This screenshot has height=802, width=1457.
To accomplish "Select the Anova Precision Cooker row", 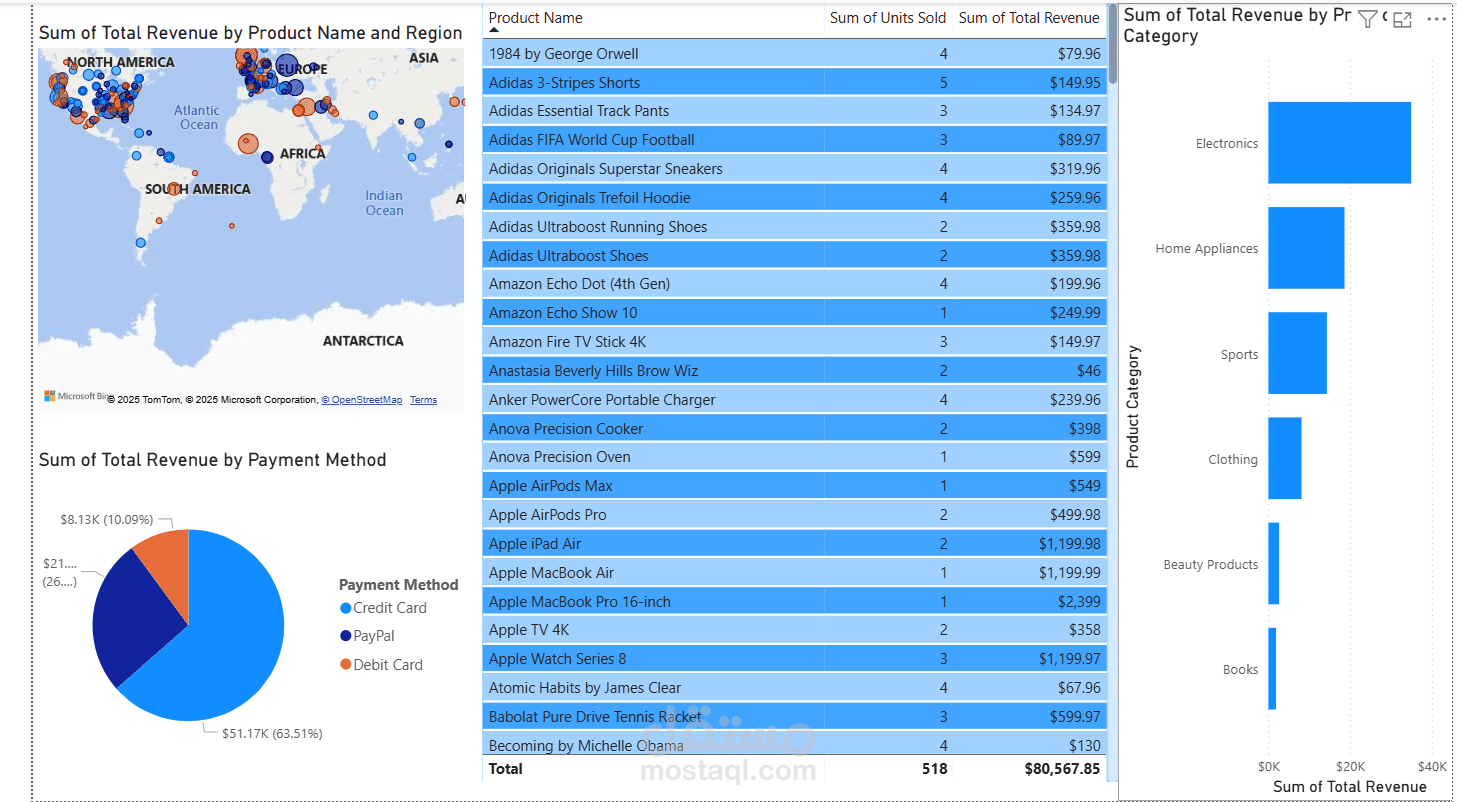I will tap(795, 429).
